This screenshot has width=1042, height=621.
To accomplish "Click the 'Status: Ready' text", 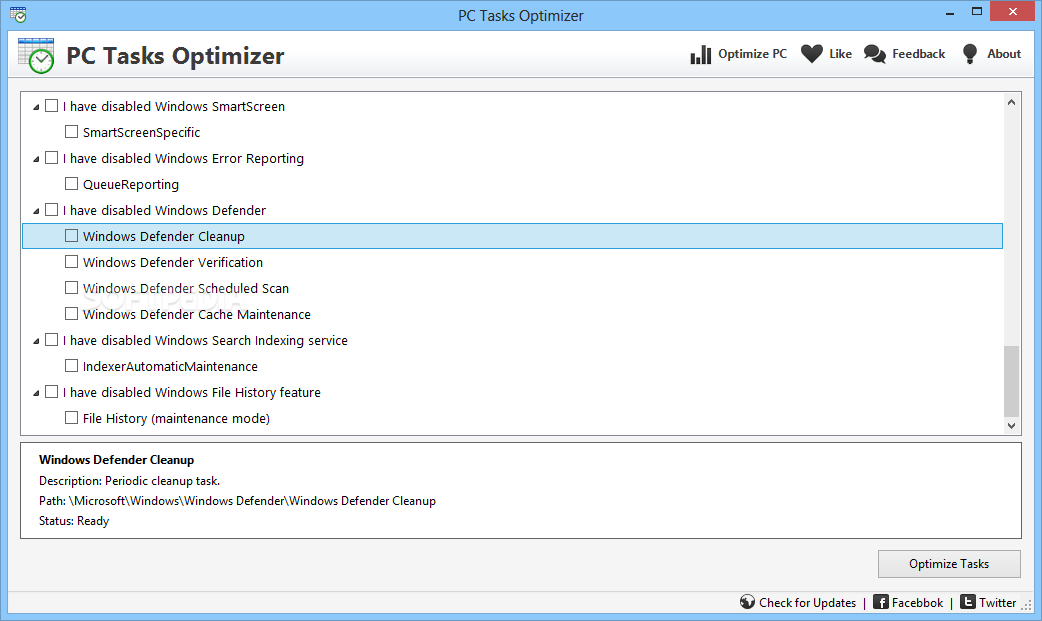I will tap(74, 521).
